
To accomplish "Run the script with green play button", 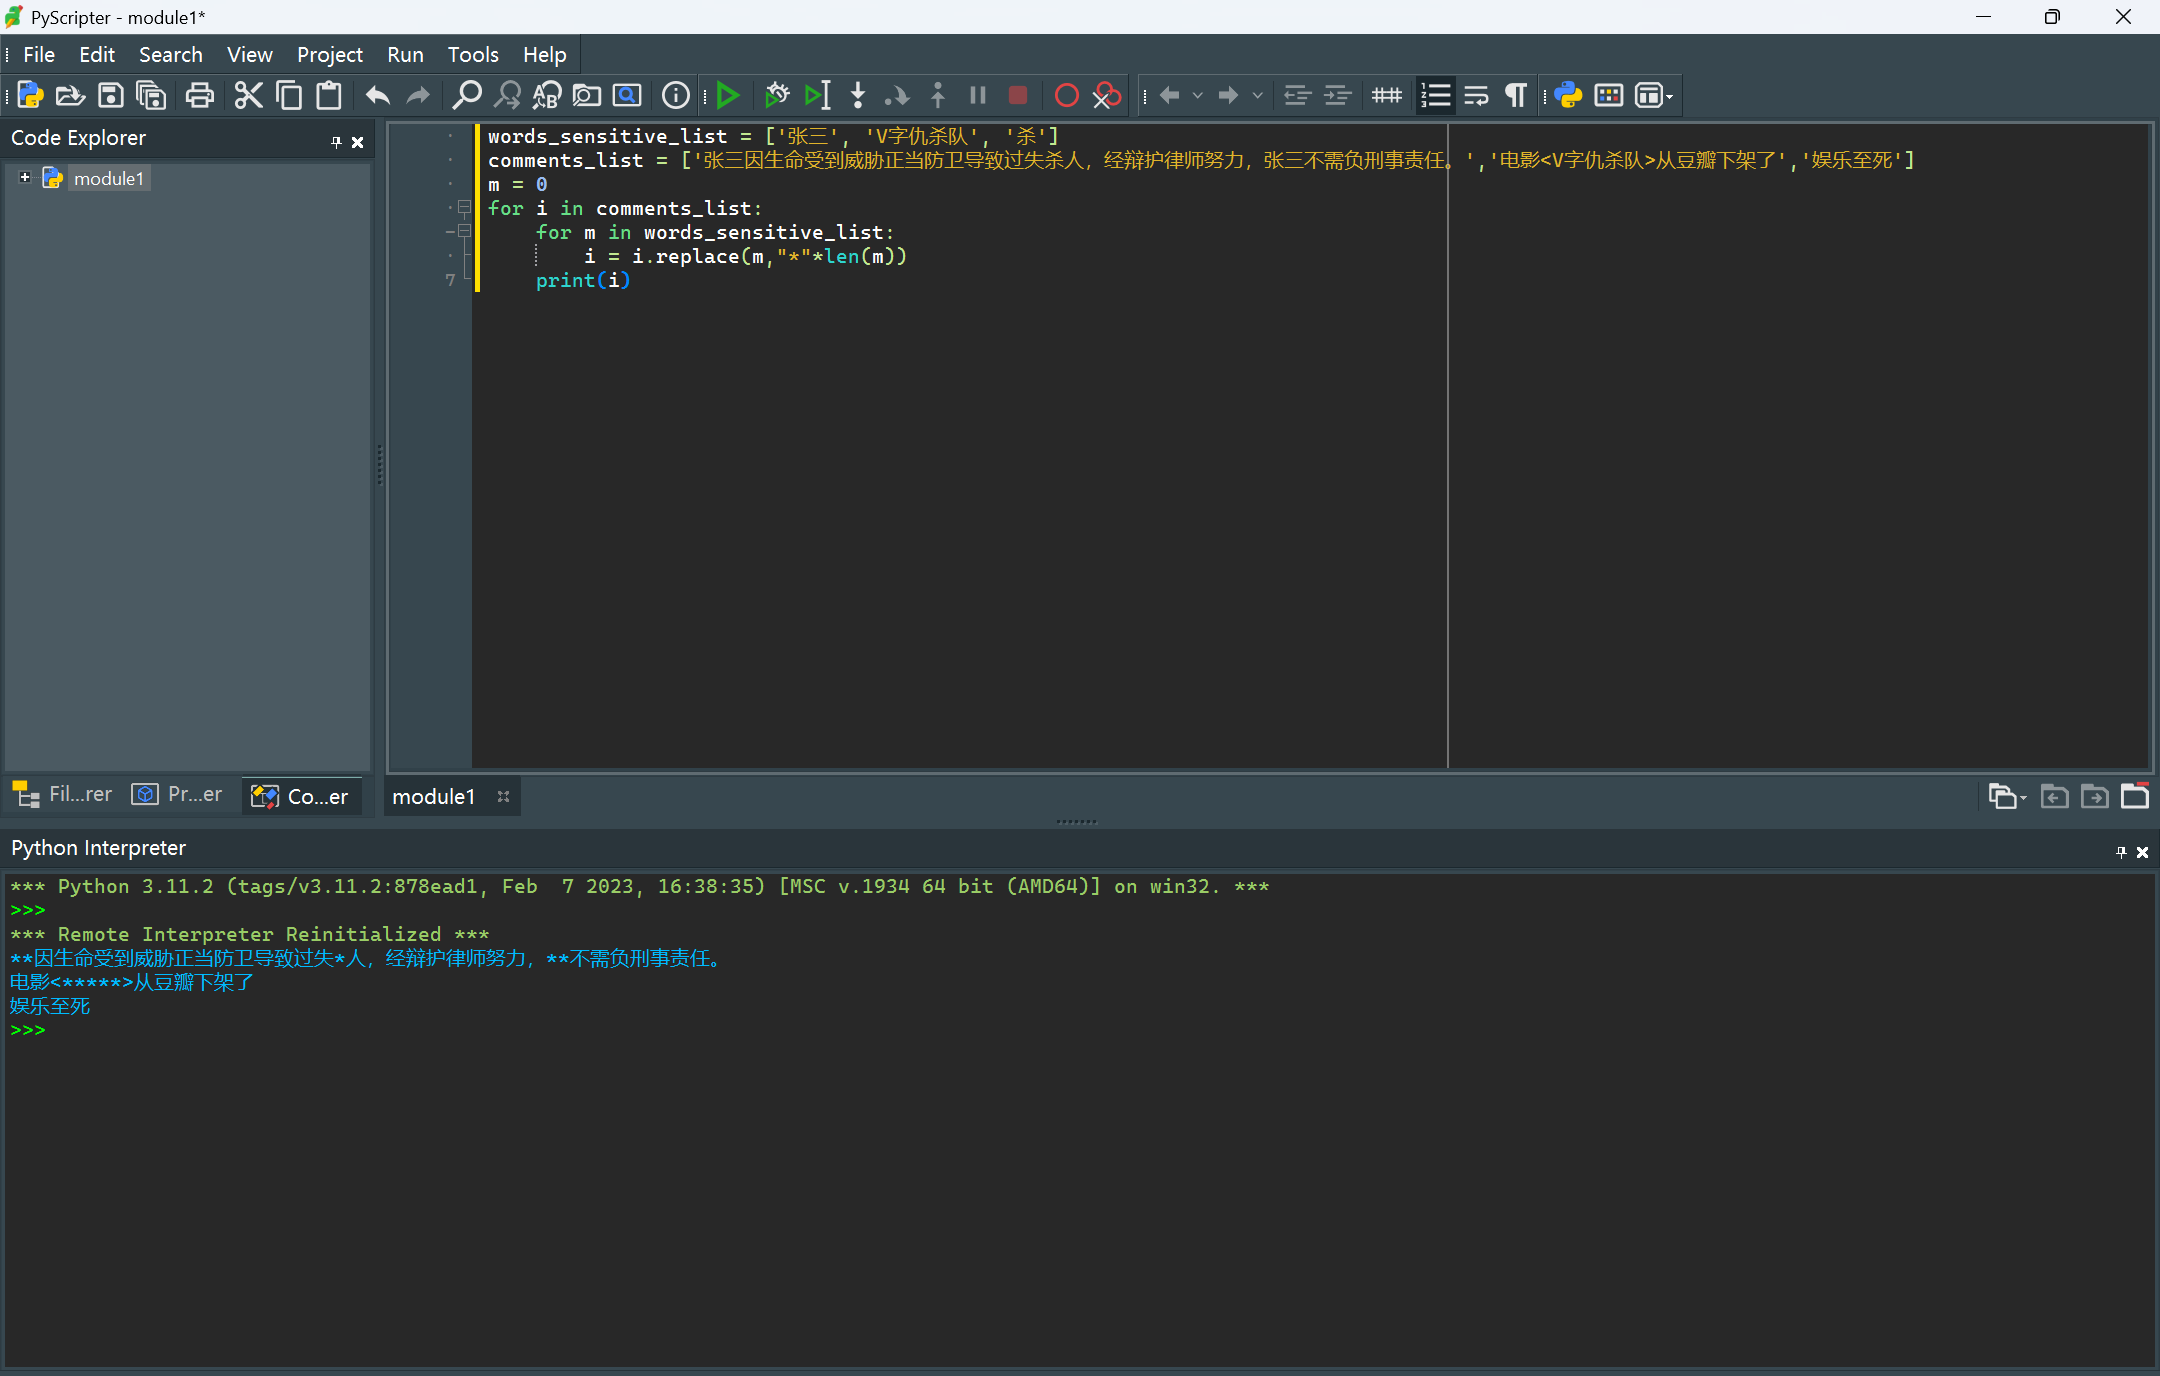I will pyautogui.click(x=728, y=96).
